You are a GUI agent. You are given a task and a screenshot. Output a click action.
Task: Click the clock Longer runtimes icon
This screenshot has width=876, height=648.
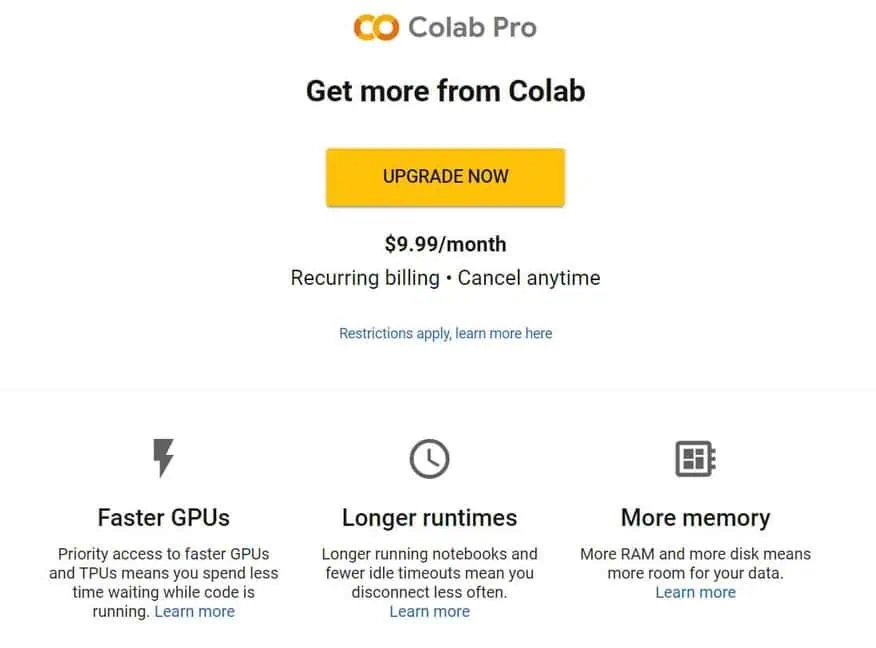coord(429,459)
